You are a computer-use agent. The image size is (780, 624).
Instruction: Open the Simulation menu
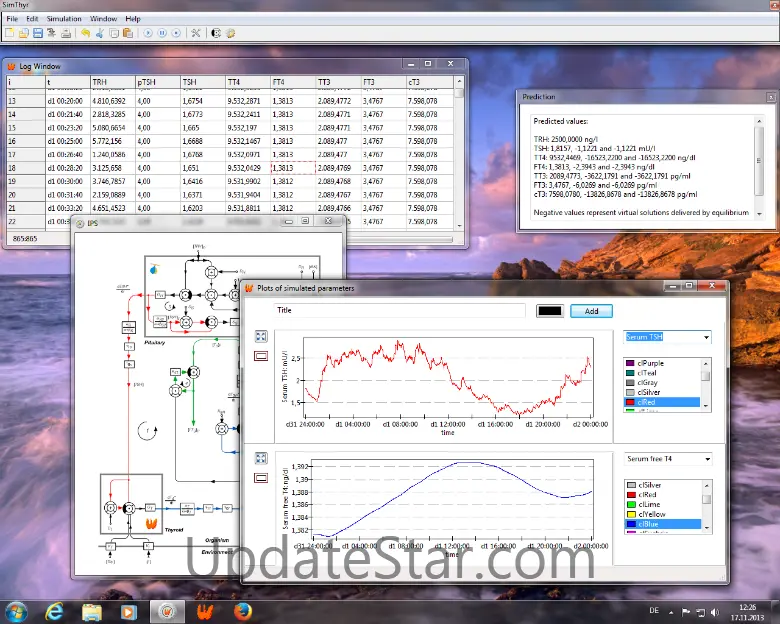click(65, 19)
